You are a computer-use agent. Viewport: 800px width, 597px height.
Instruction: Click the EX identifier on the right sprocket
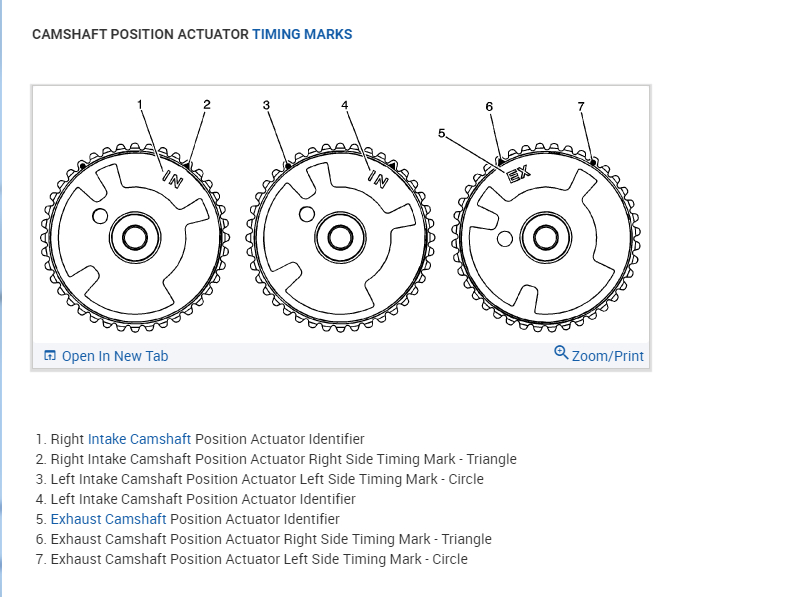pyautogui.click(x=518, y=174)
